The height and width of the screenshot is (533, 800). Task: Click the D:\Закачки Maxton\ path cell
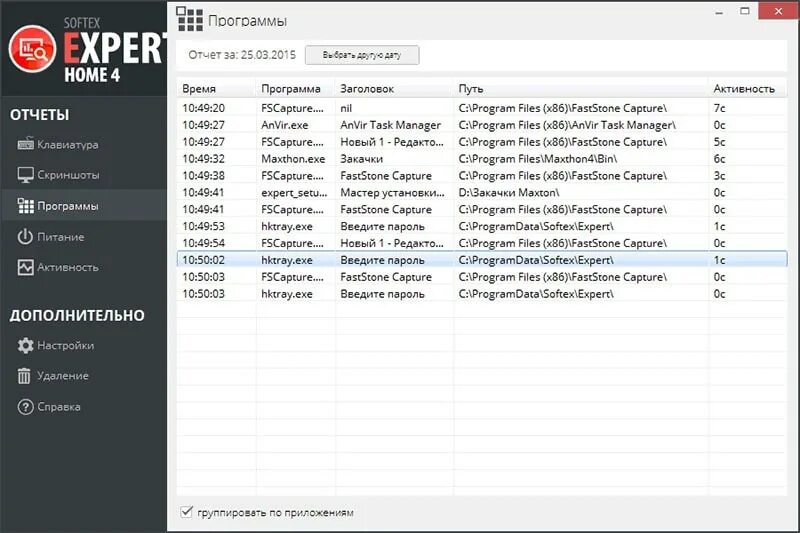(x=509, y=193)
